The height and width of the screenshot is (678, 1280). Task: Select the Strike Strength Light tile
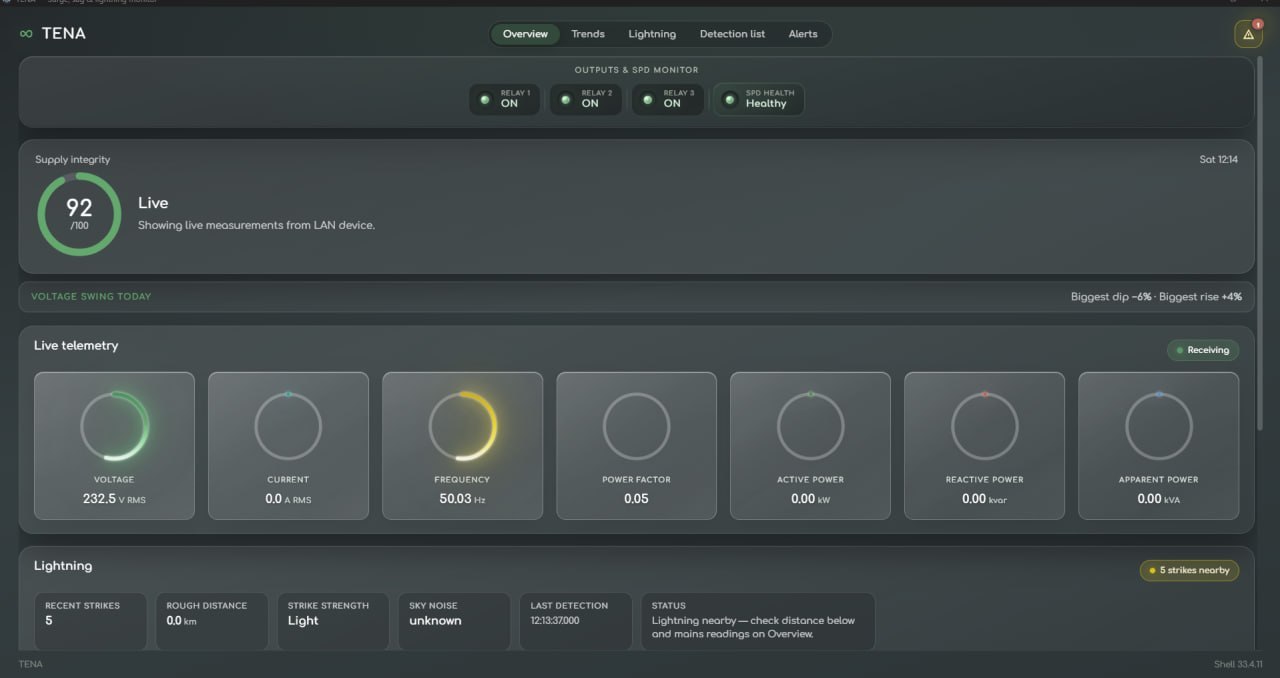coord(333,621)
